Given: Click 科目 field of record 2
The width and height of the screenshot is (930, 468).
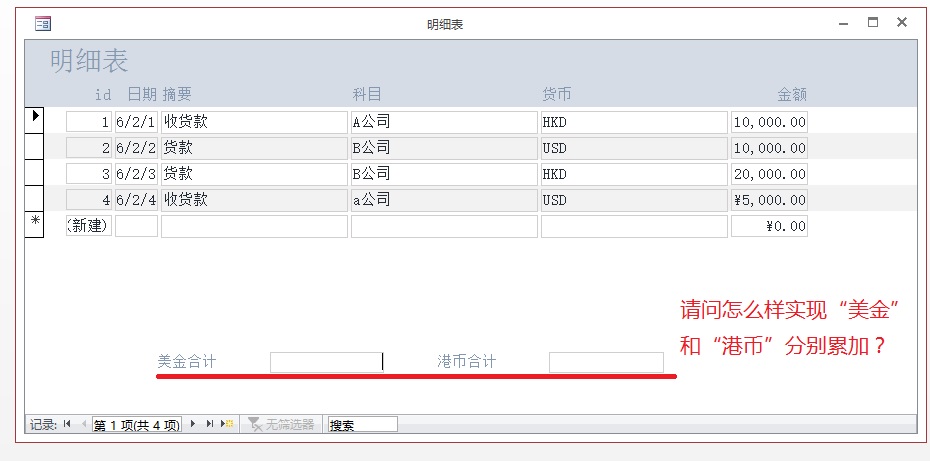Looking at the screenshot, I should point(443,148).
